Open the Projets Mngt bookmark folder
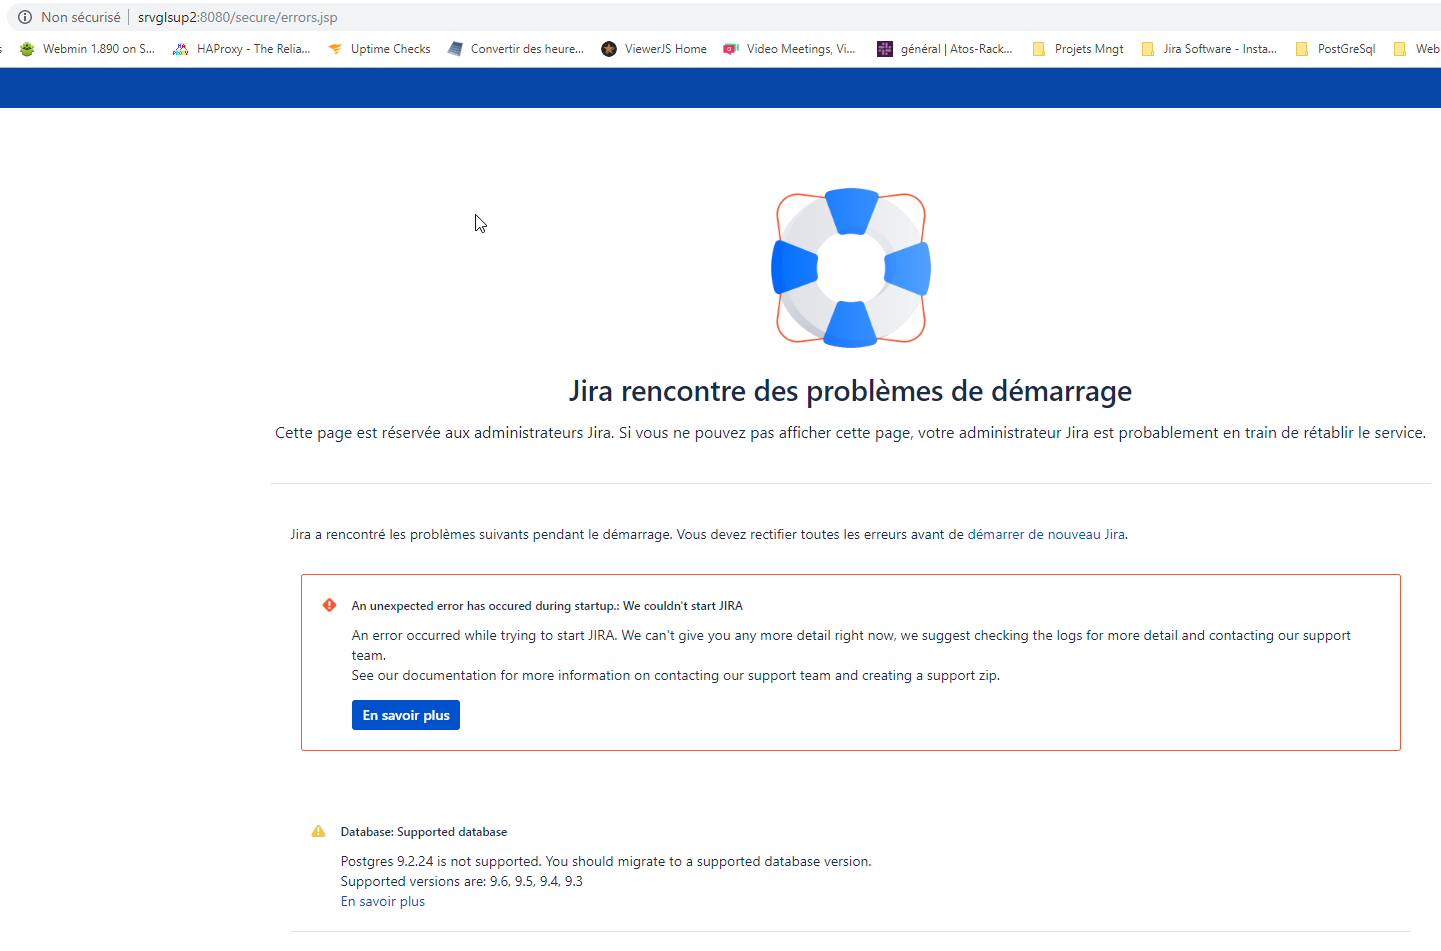Image resolution: width=1441 pixels, height=951 pixels. [x=1078, y=49]
